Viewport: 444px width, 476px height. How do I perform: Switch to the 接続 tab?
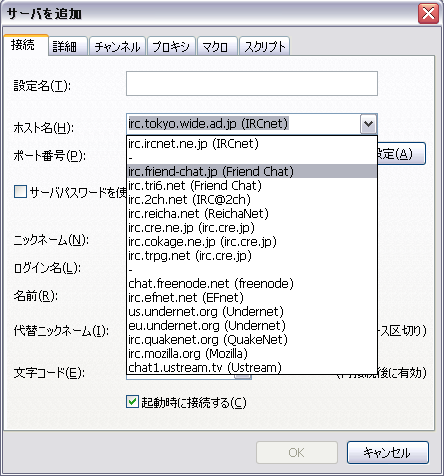(x=26, y=45)
